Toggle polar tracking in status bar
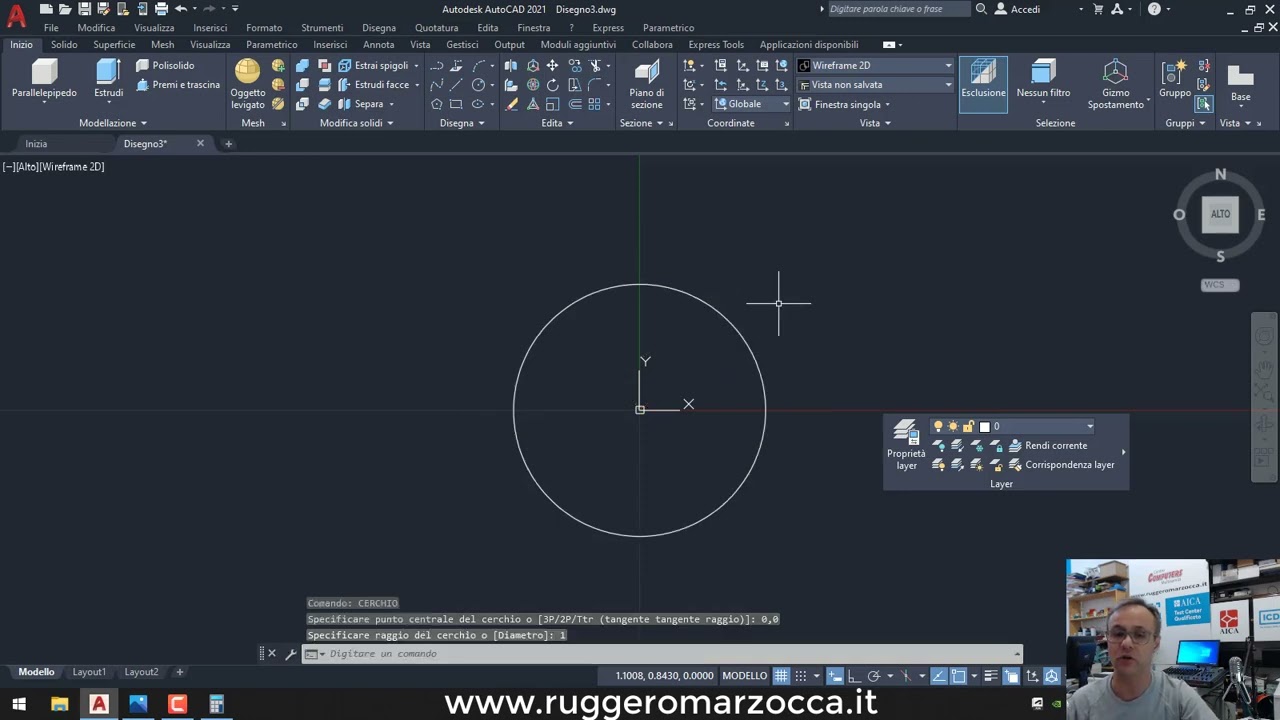Viewport: 1280px width, 720px height. (x=874, y=676)
